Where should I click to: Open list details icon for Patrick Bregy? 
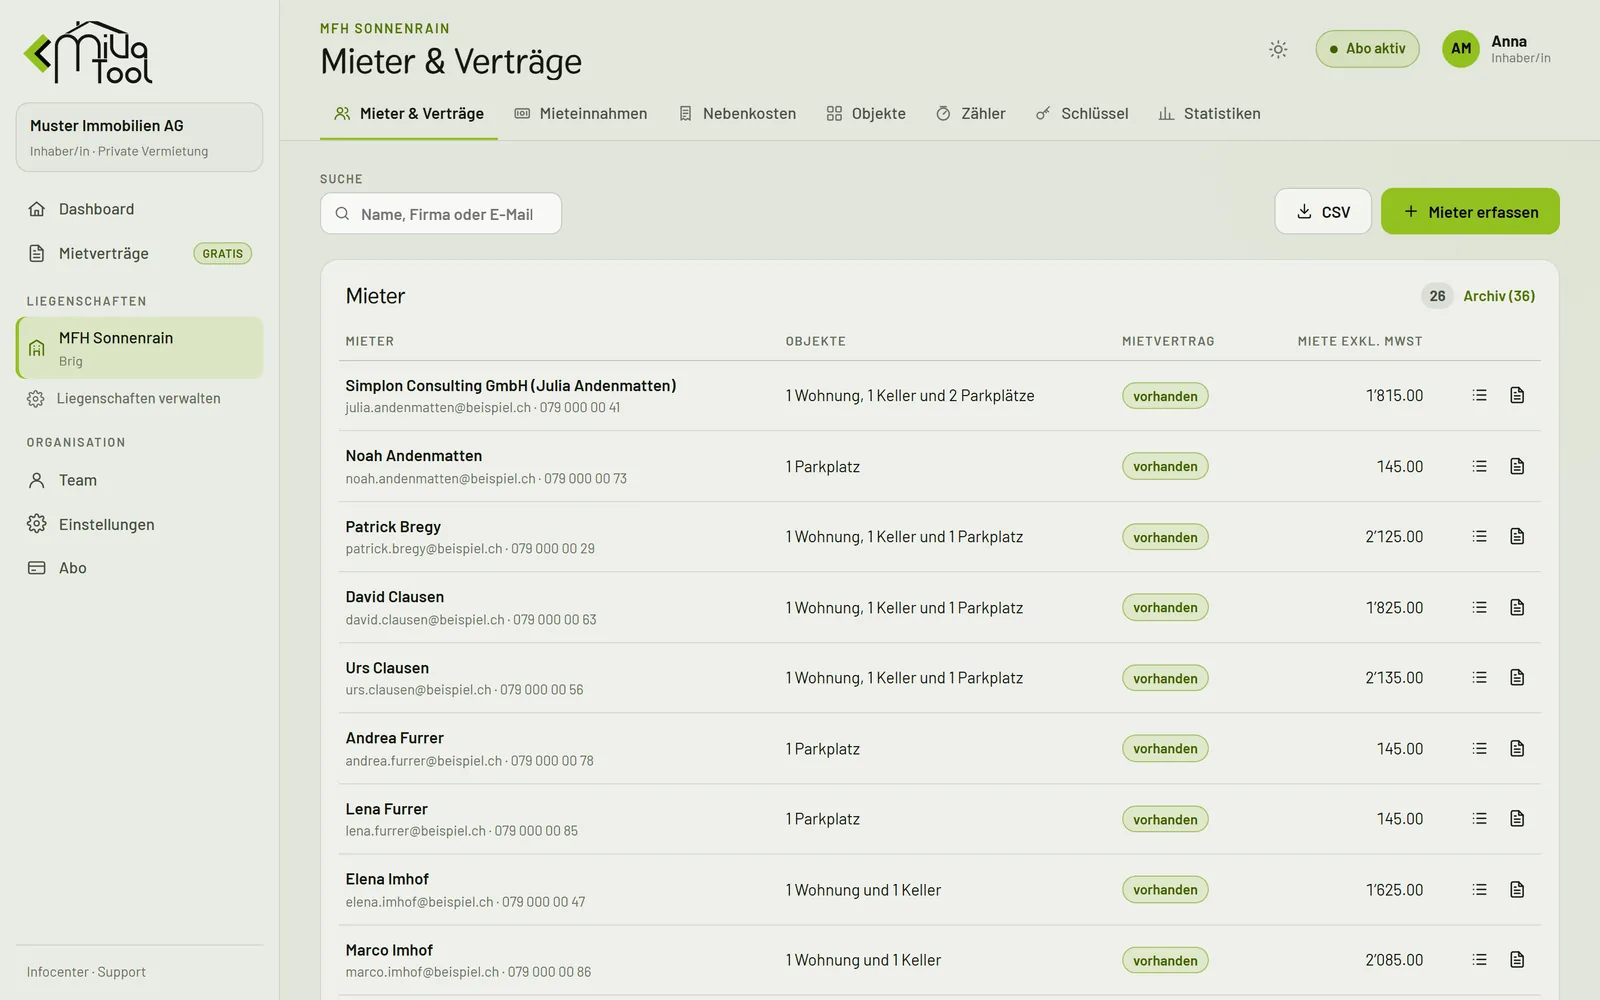click(1480, 536)
